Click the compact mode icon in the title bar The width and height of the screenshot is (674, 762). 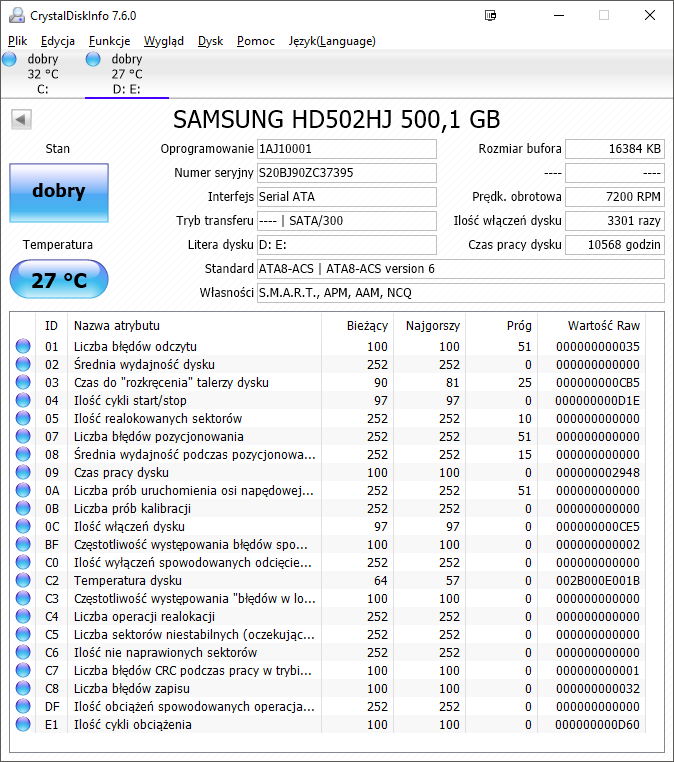click(x=490, y=16)
